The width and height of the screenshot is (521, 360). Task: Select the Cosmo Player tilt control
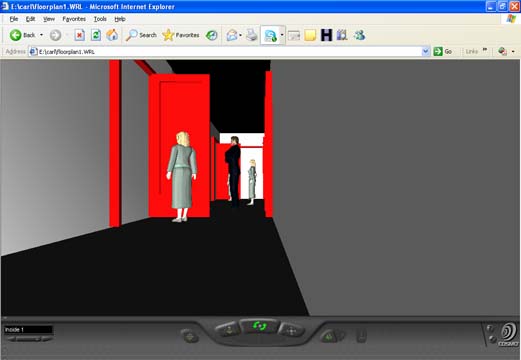pyautogui.click(x=228, y=330)
